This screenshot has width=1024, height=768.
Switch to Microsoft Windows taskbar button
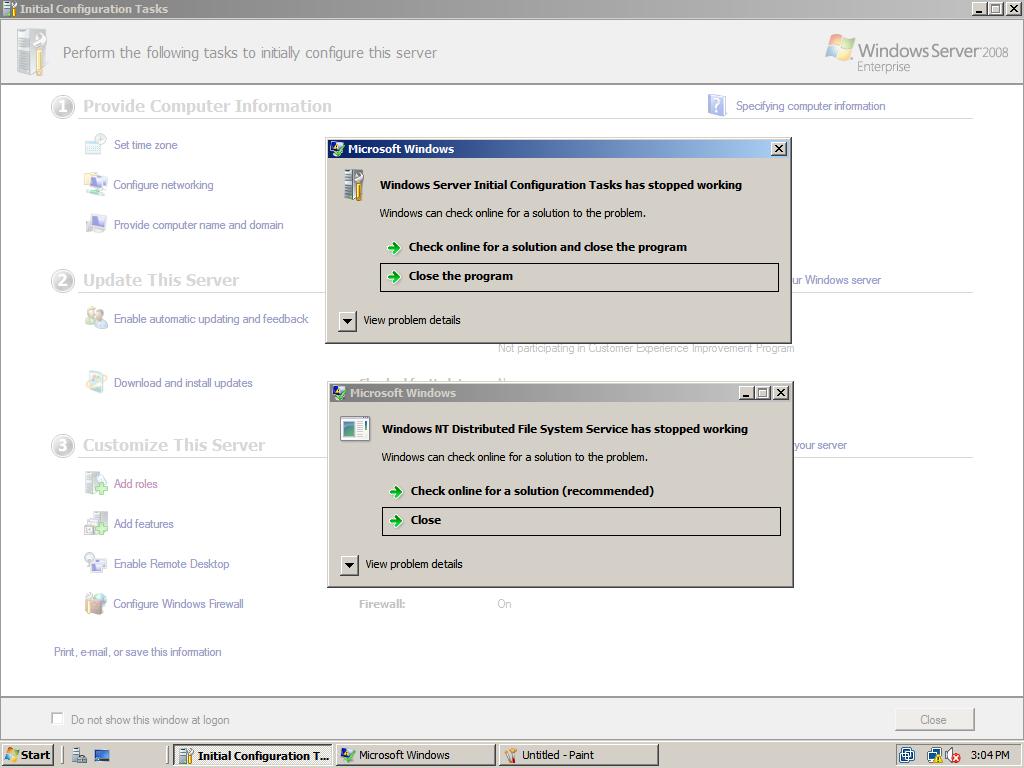coord(416,755)
